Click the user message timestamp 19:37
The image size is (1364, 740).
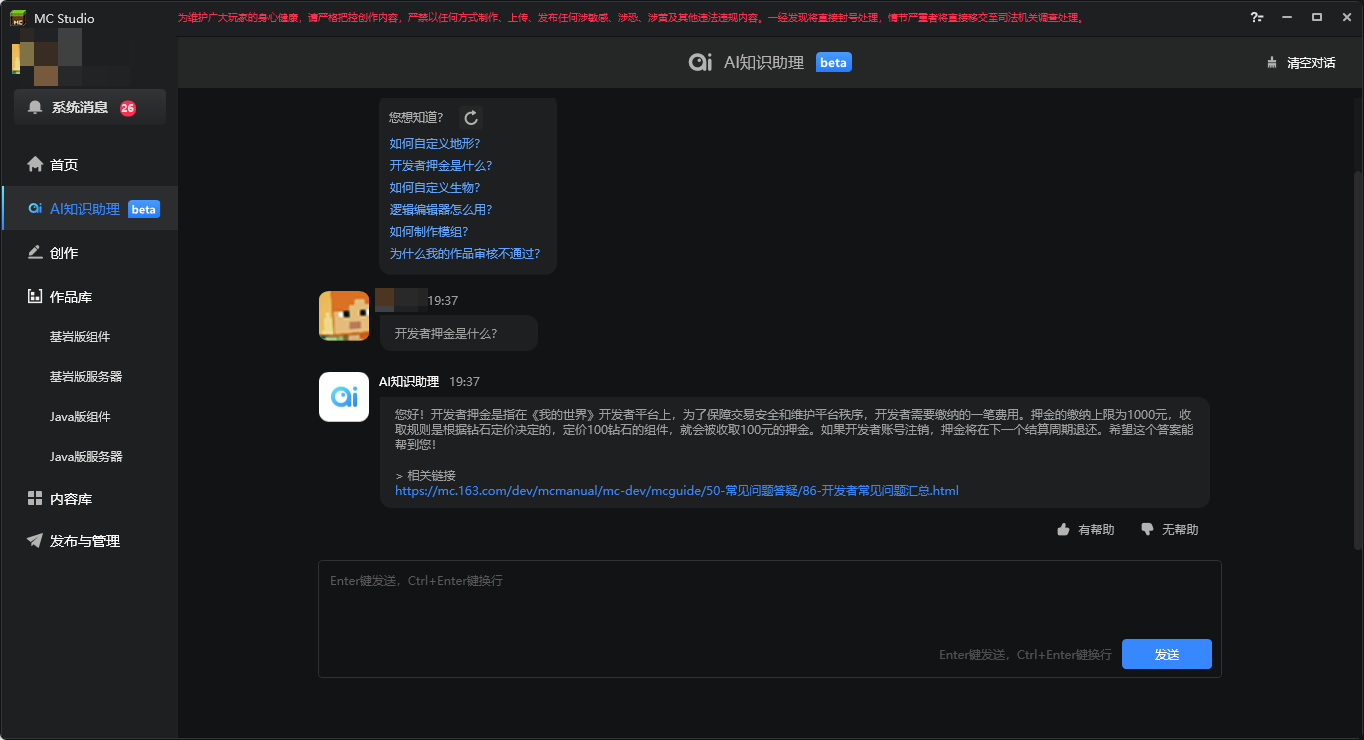click(x=443, y=300)
